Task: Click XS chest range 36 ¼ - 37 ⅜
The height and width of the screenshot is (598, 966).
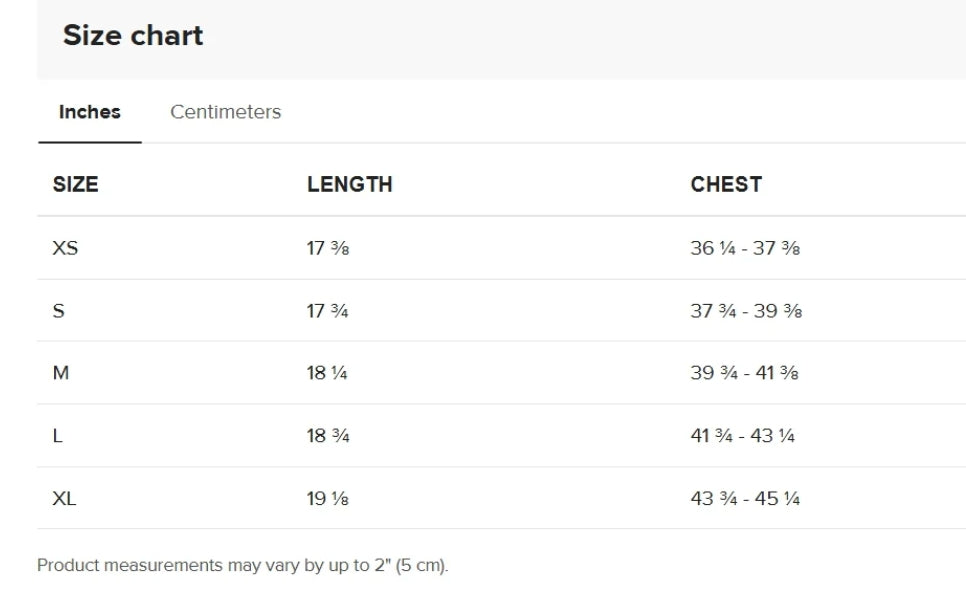Action: (x=745, y=248)
